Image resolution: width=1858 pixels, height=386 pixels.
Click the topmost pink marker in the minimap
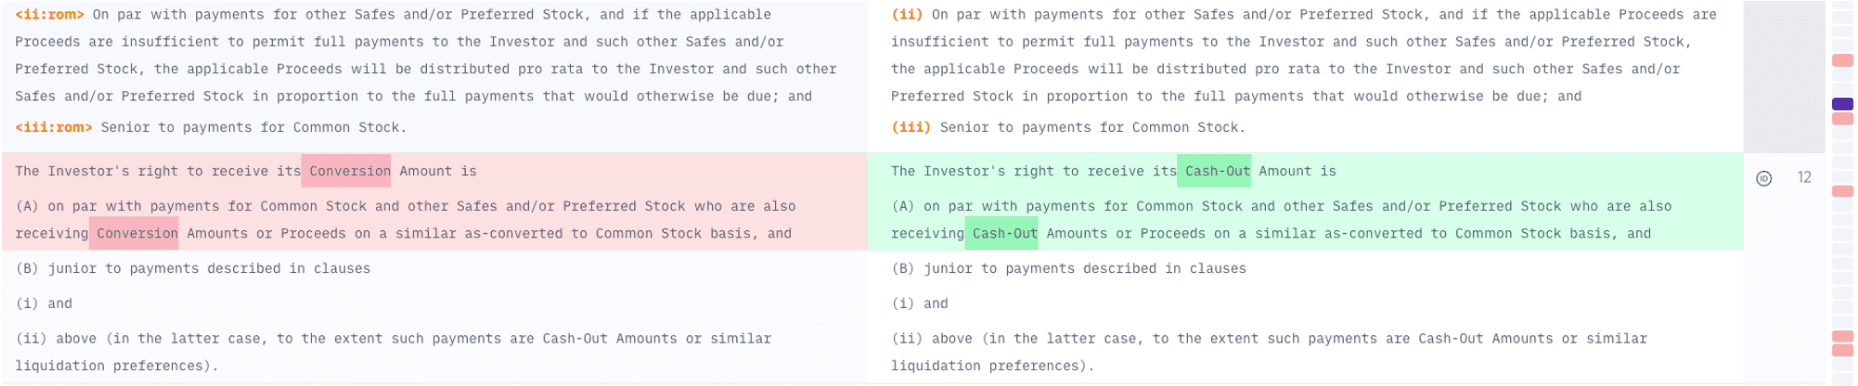point(1842,61)
